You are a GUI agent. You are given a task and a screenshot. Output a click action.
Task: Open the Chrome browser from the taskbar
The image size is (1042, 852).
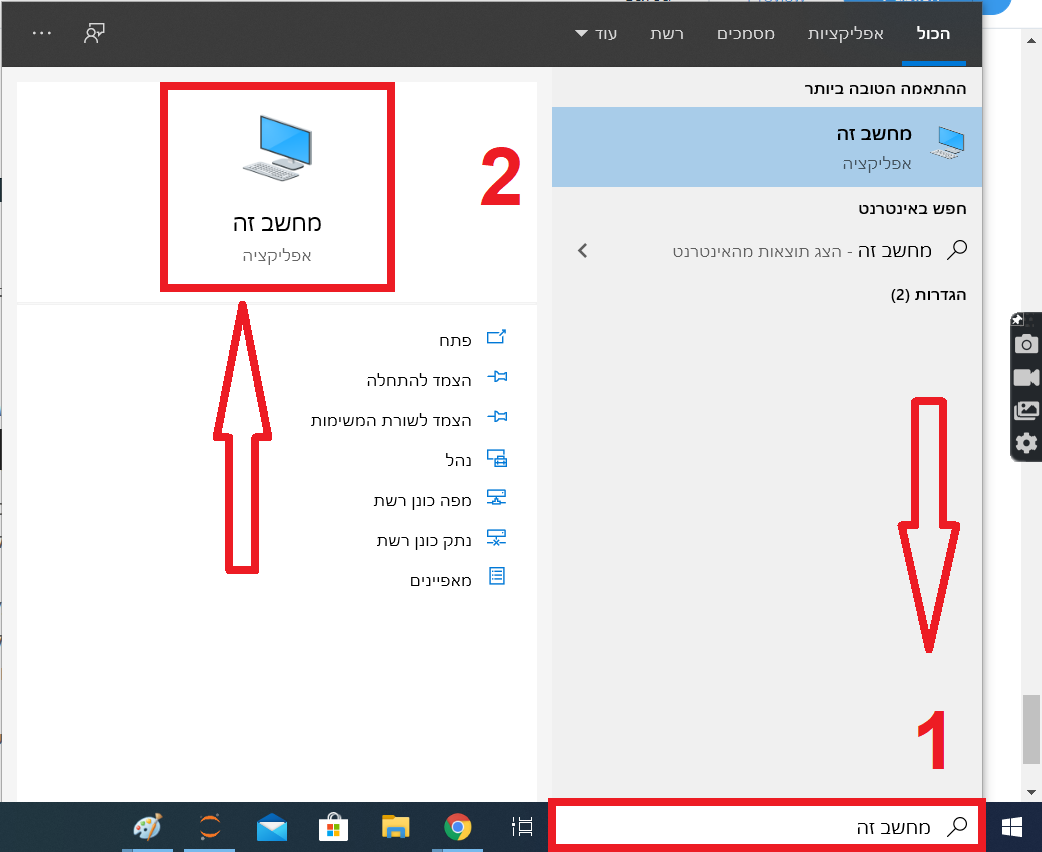point(457,827)
